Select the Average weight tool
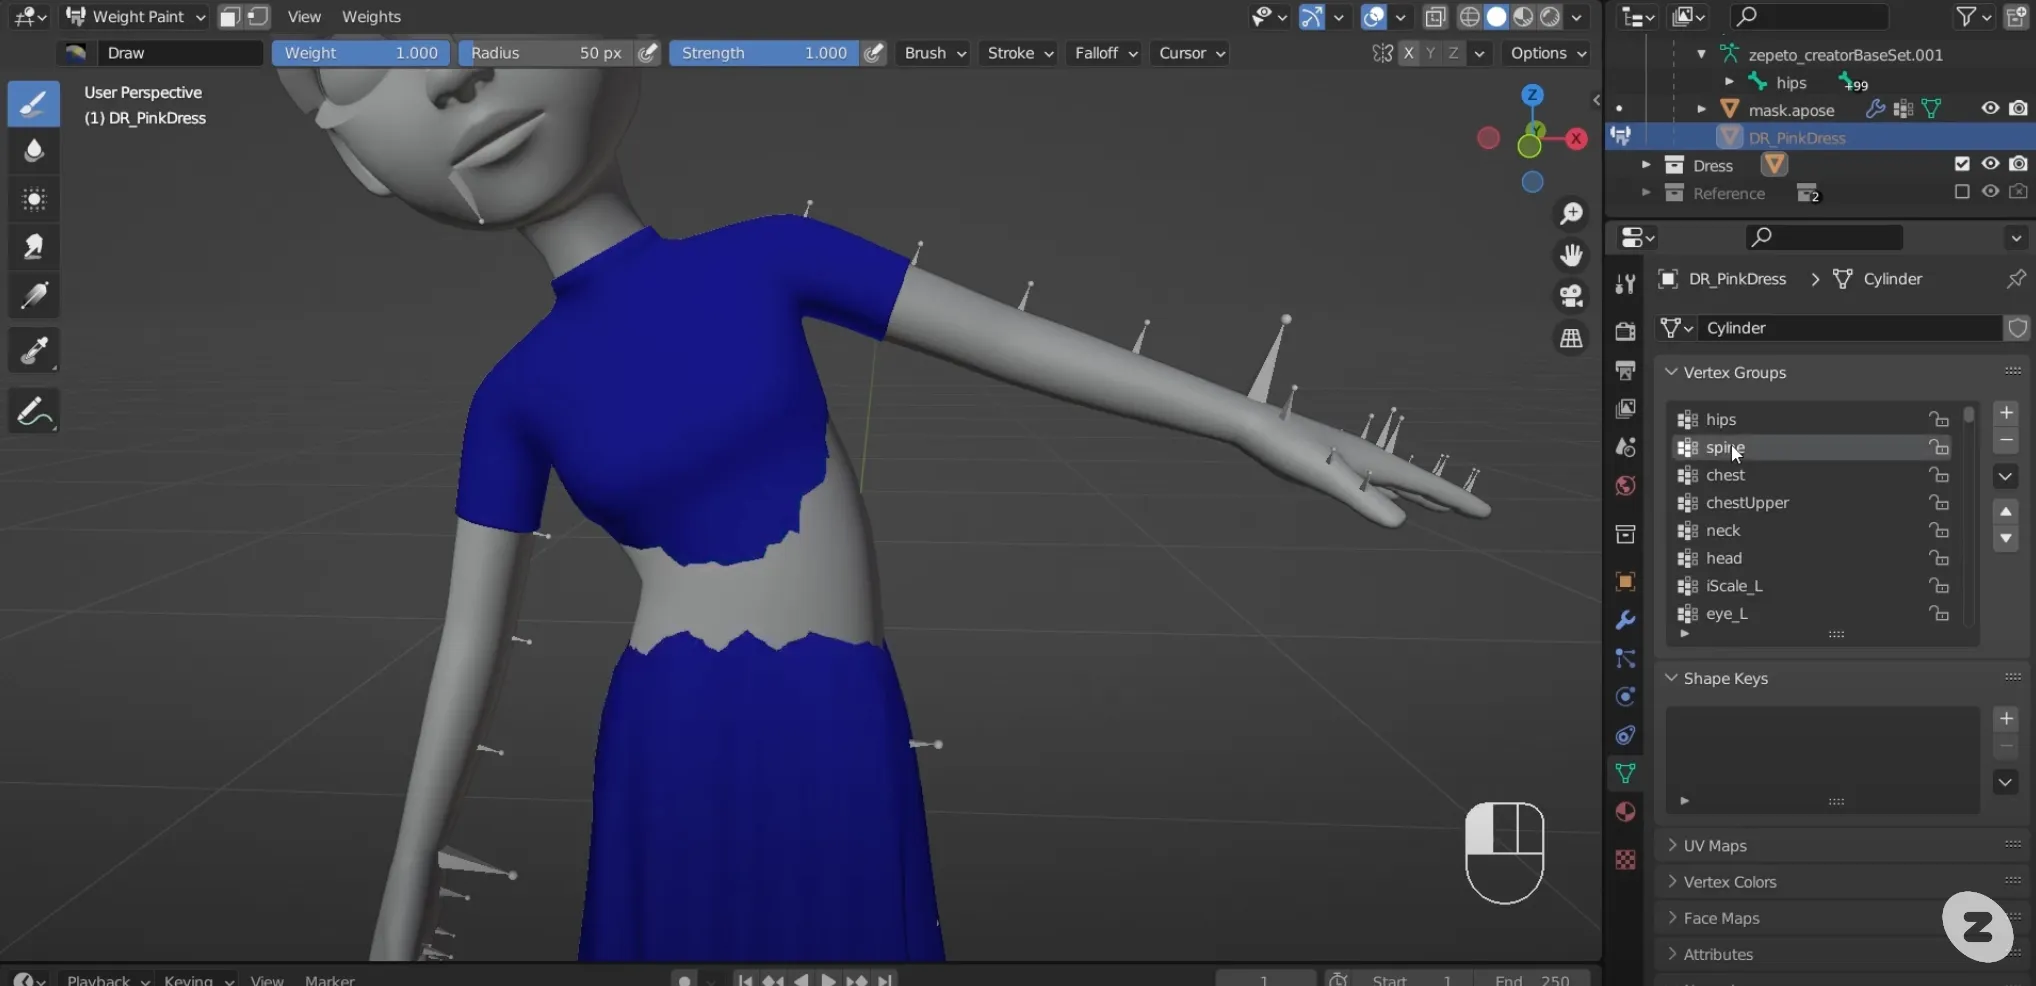This screenshot has width=2036, height=986. click(34, 199)
